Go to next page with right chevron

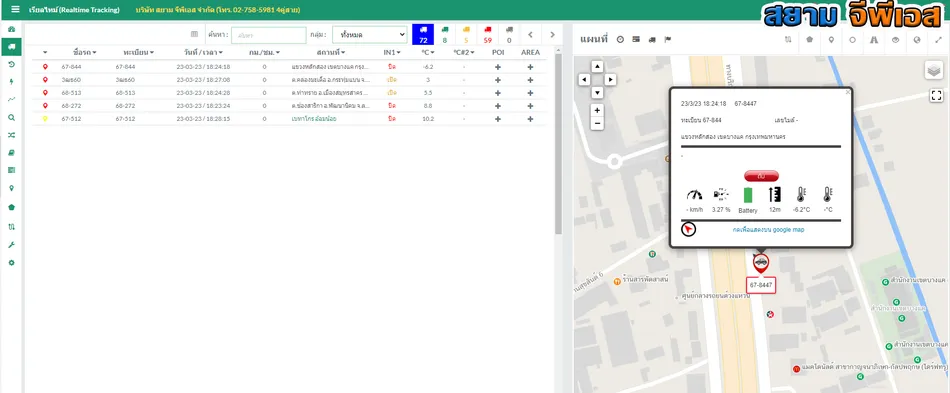click(552, 35)
